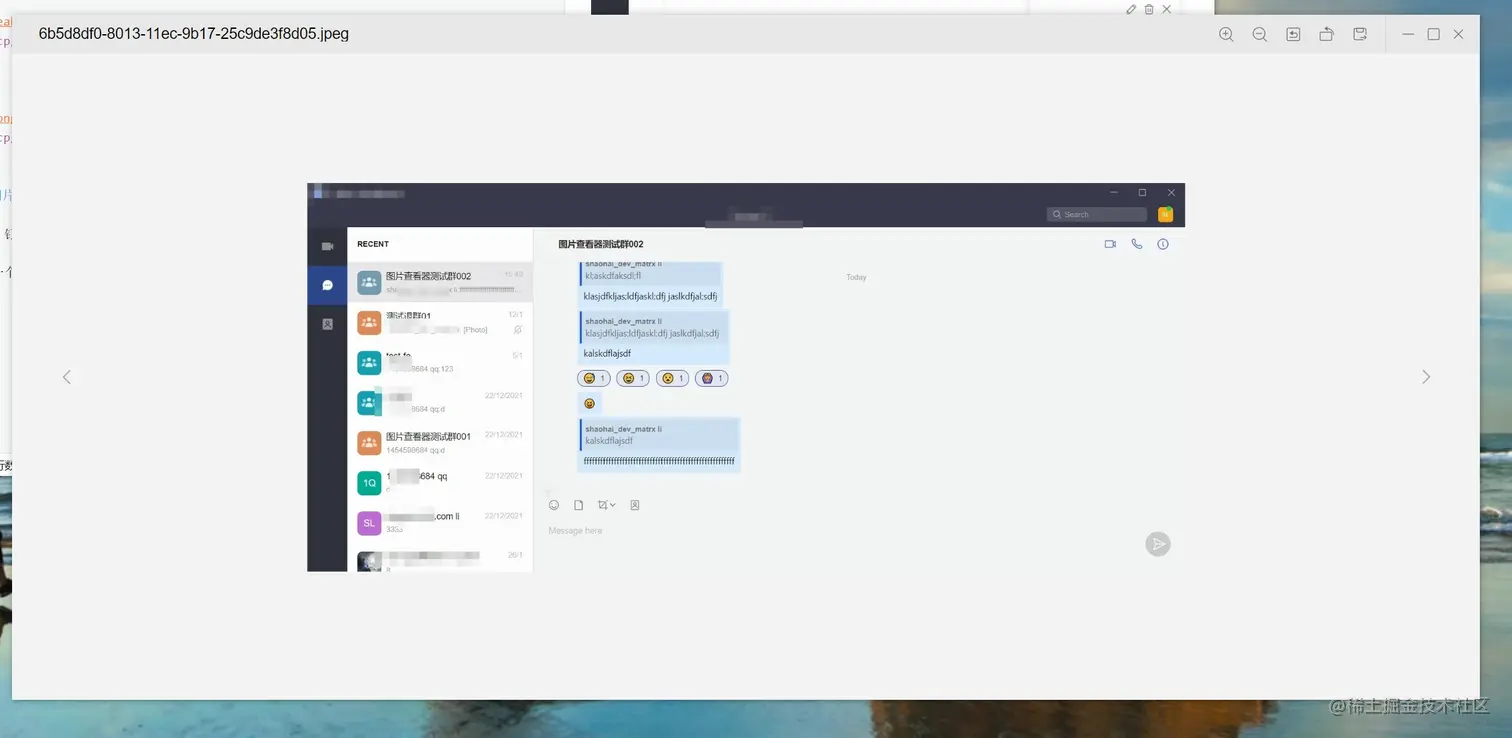Open the chat info icon in the header

[1163, 244]
